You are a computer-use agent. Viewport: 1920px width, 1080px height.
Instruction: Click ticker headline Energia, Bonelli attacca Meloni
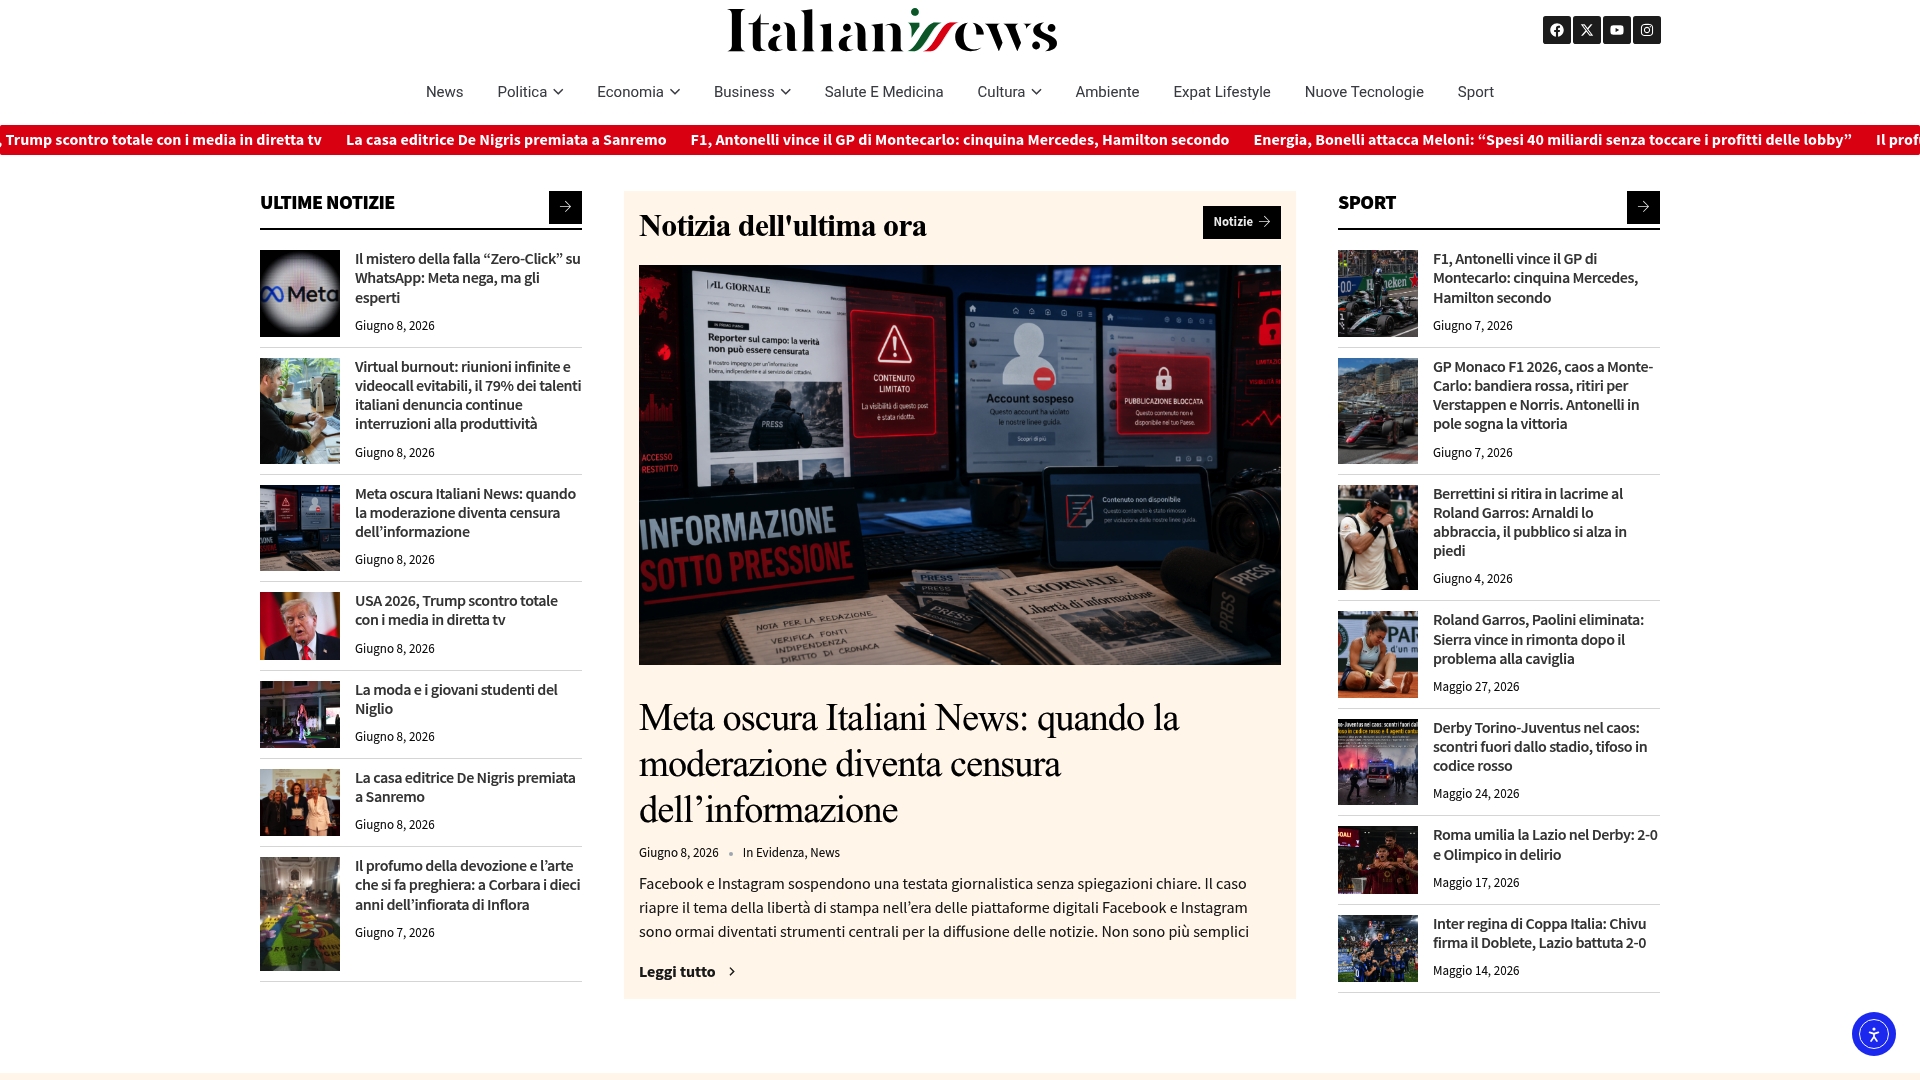pos(1552,140)
